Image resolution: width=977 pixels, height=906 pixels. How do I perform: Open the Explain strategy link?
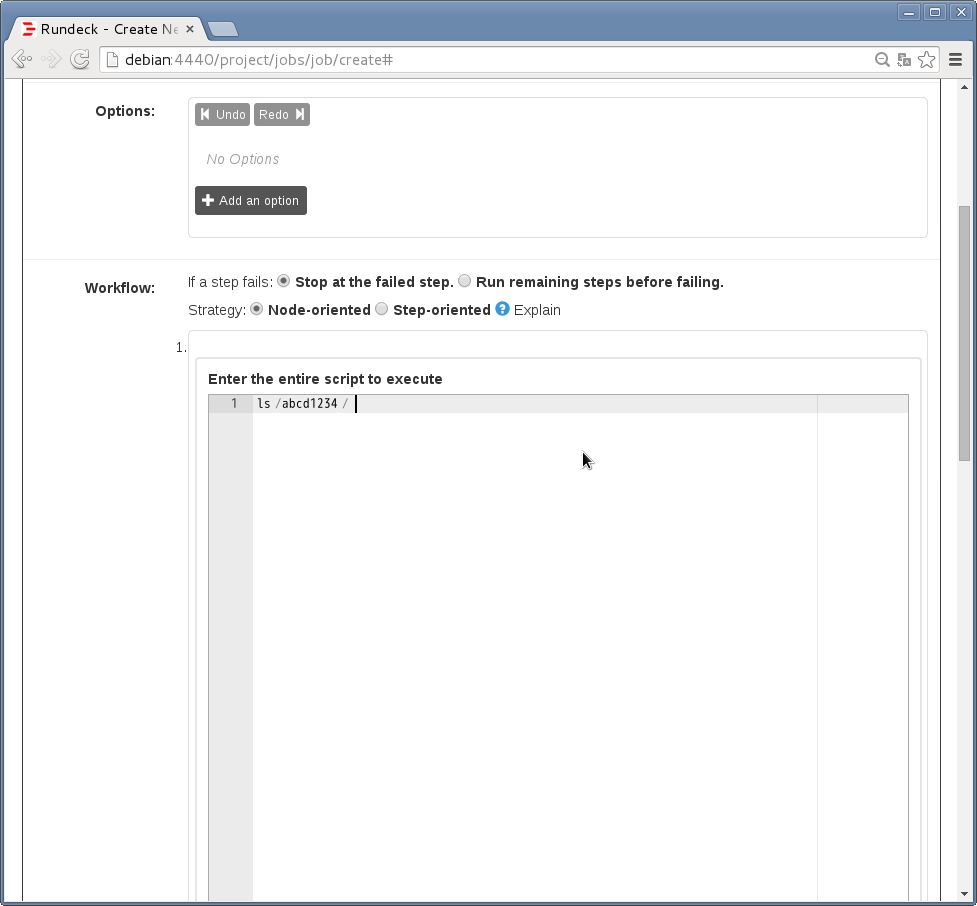(537, 310)
